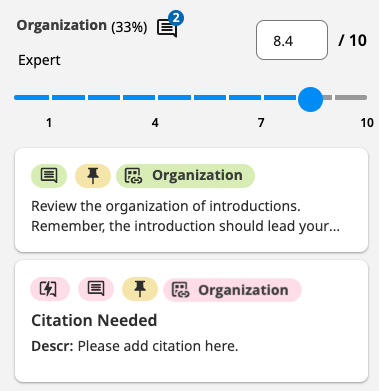This screenshot has width=379, height=391.
Task: Click the green Organization rubric tag
Action: click(185, 176)
